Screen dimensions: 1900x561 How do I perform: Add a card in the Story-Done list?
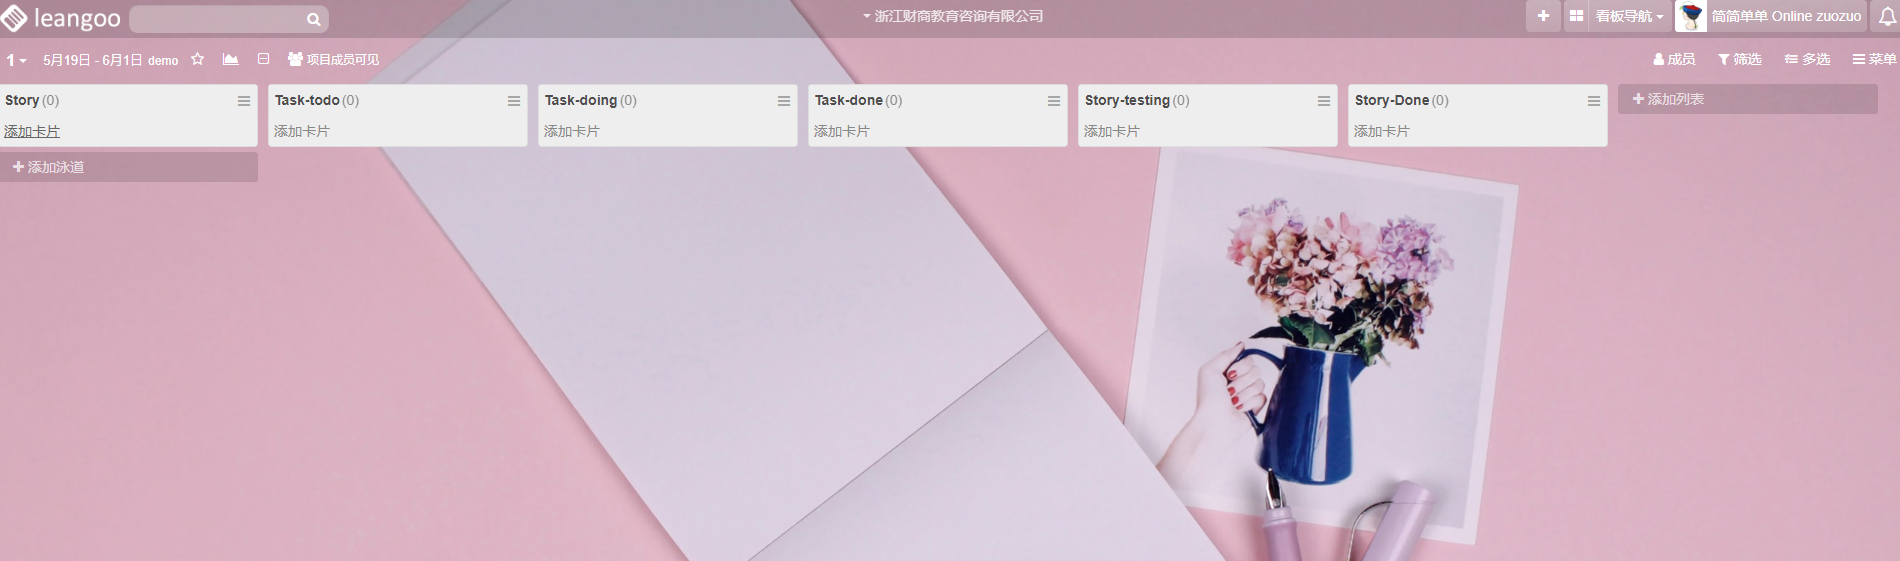pyautogui.click(x=1382, y=131)
